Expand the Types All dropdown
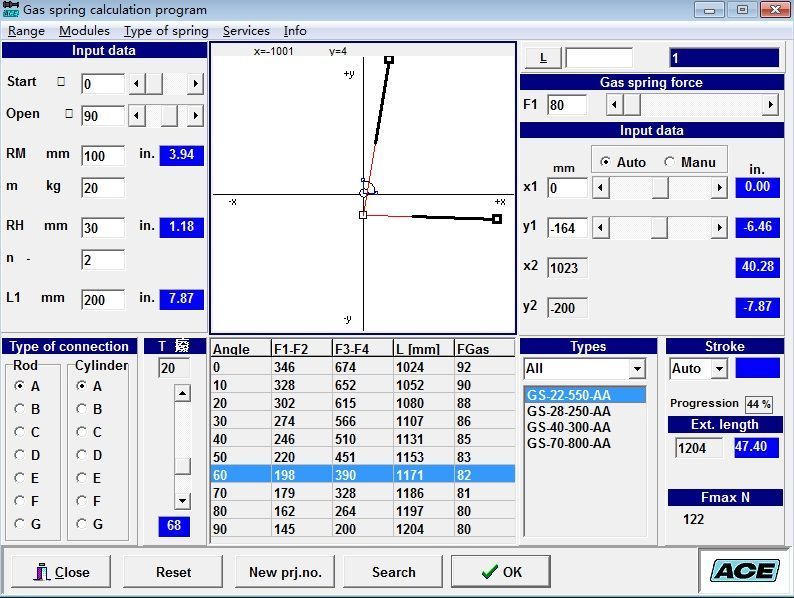The width and height of the screenshot is (794, 598). click(638, 369)
